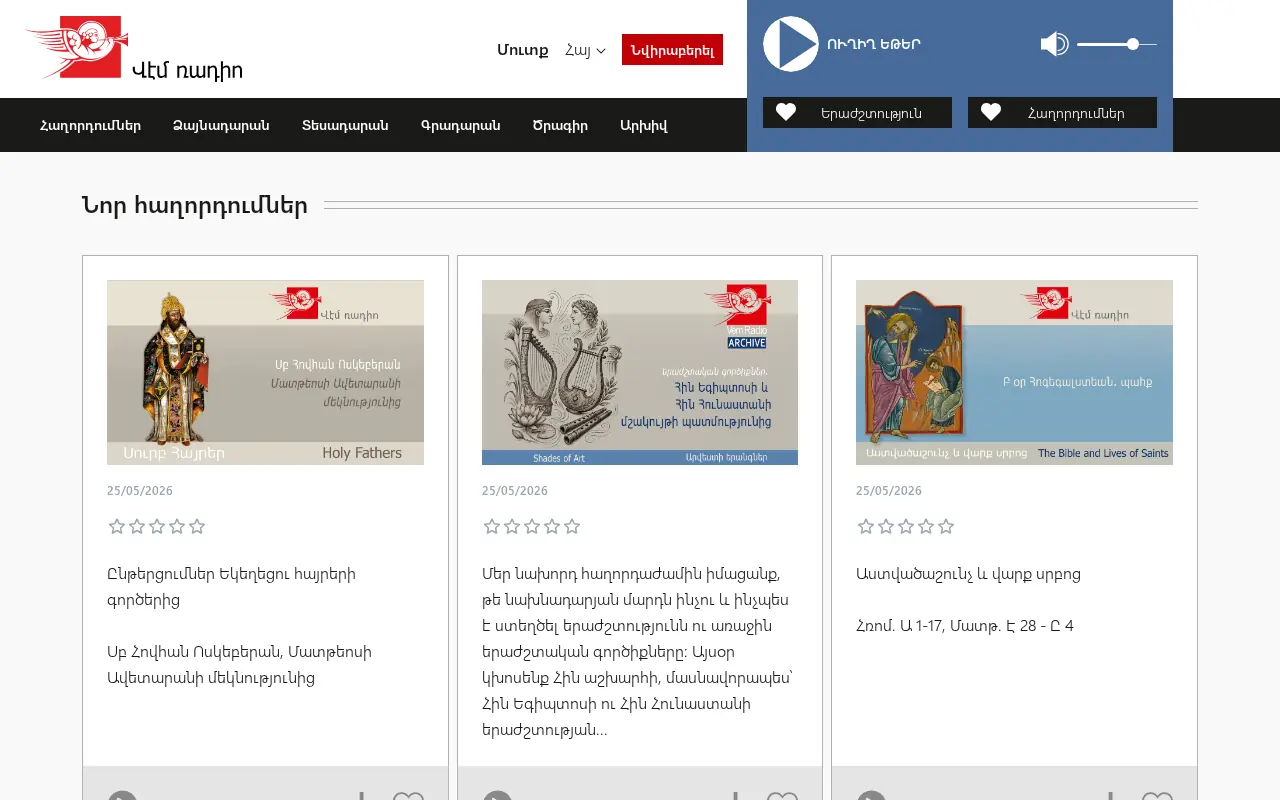This screenshot has height=800, width=1280.
Task: Click the Vem Radio logo
Action: [135, 48]
